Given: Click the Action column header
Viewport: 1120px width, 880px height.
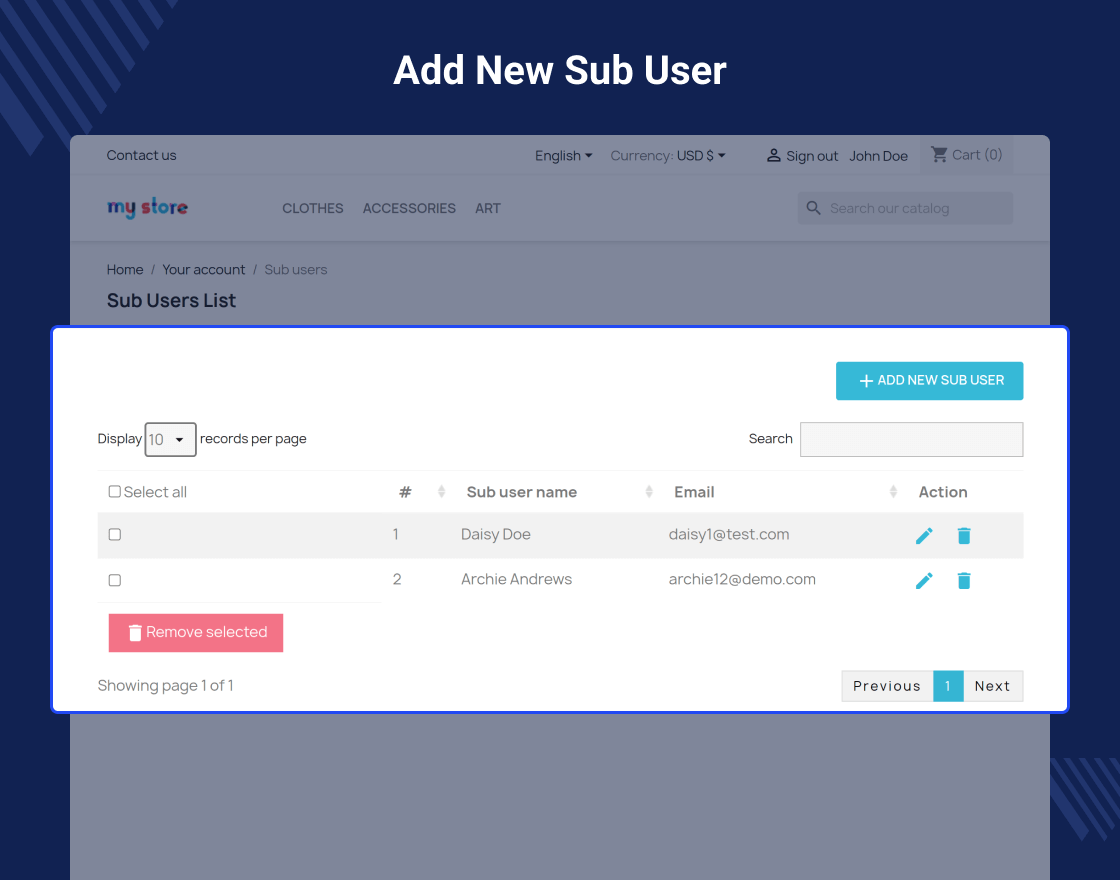Looking at the screenshot, I should (x=943, y=492).
